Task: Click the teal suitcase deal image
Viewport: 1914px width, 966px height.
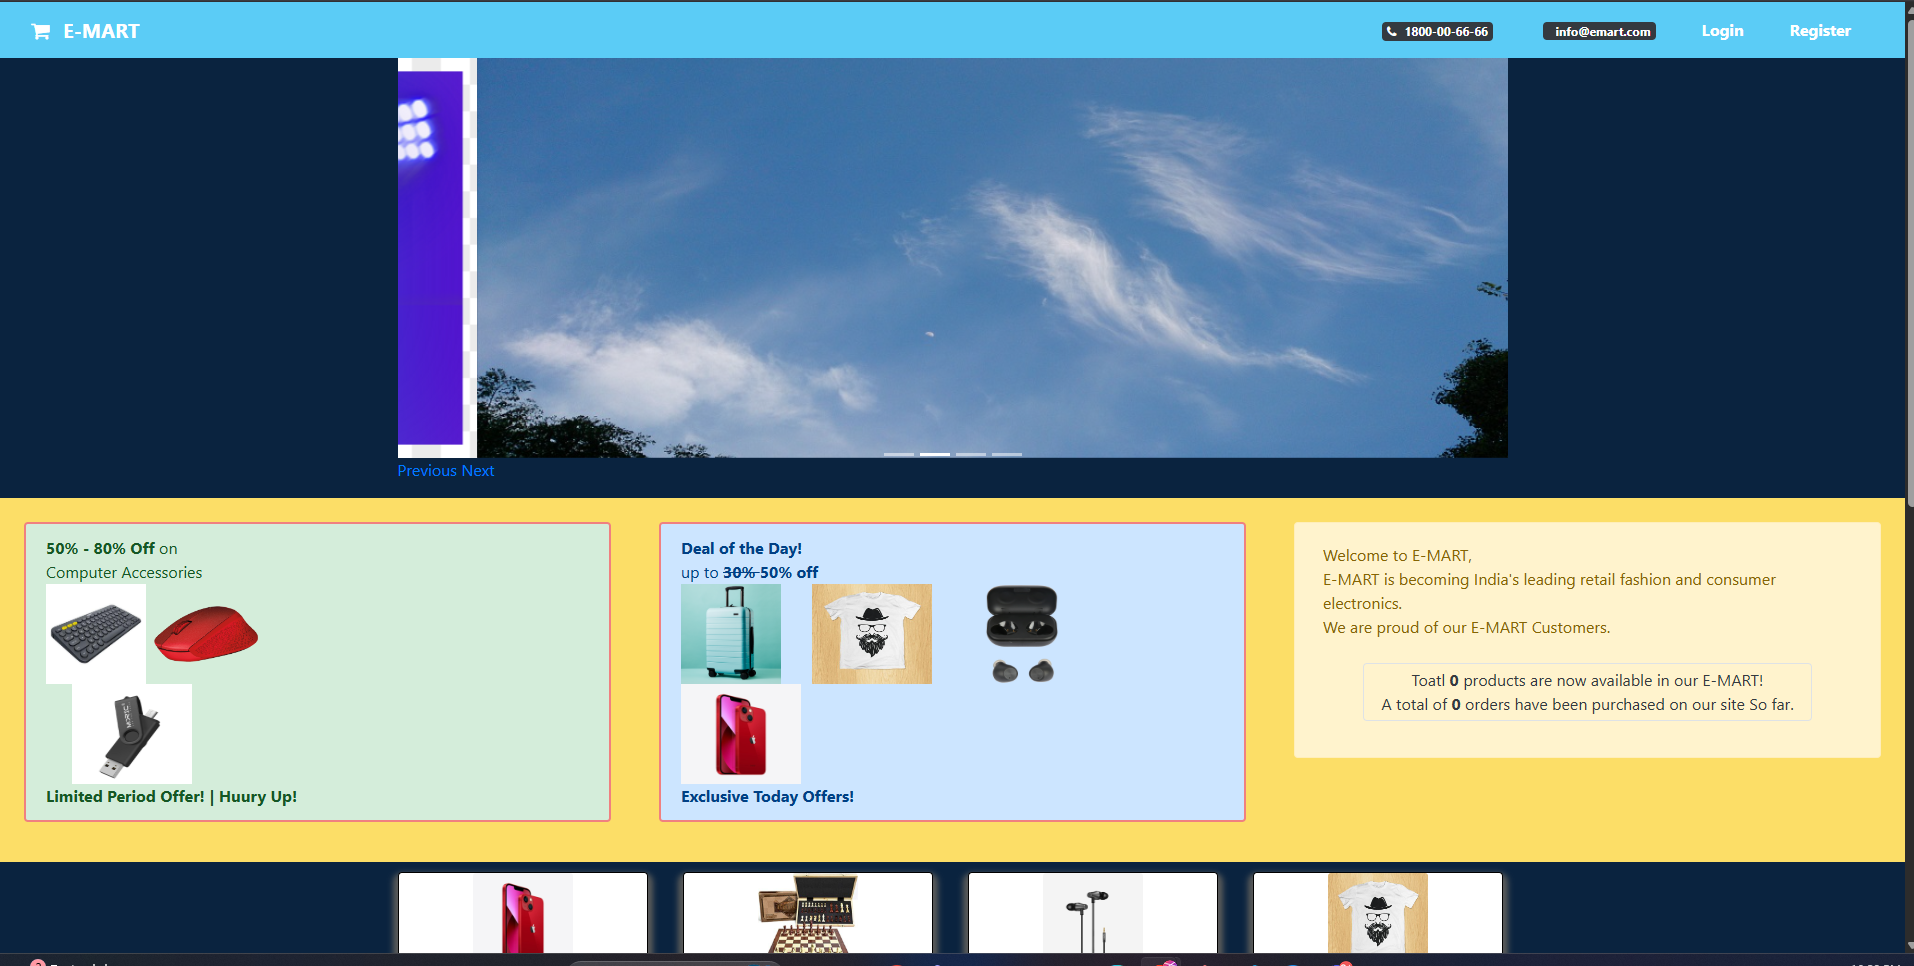Action: (731, 634)
